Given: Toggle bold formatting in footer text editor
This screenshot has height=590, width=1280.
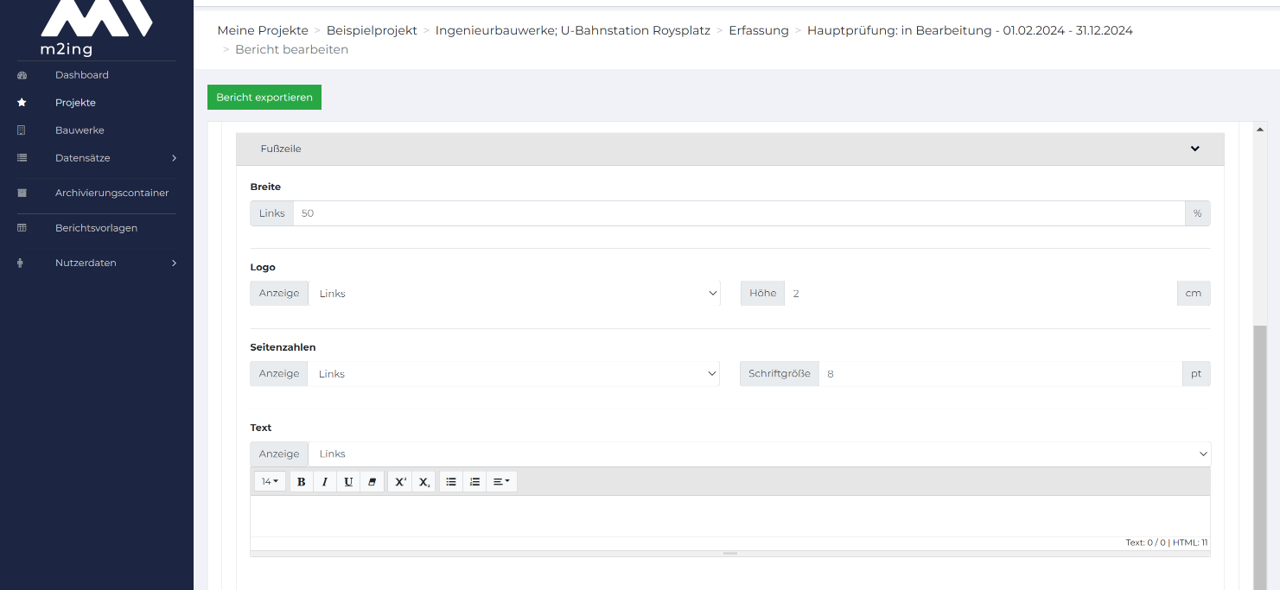Looking at the screenshot, I should click(x=301, y=482).
